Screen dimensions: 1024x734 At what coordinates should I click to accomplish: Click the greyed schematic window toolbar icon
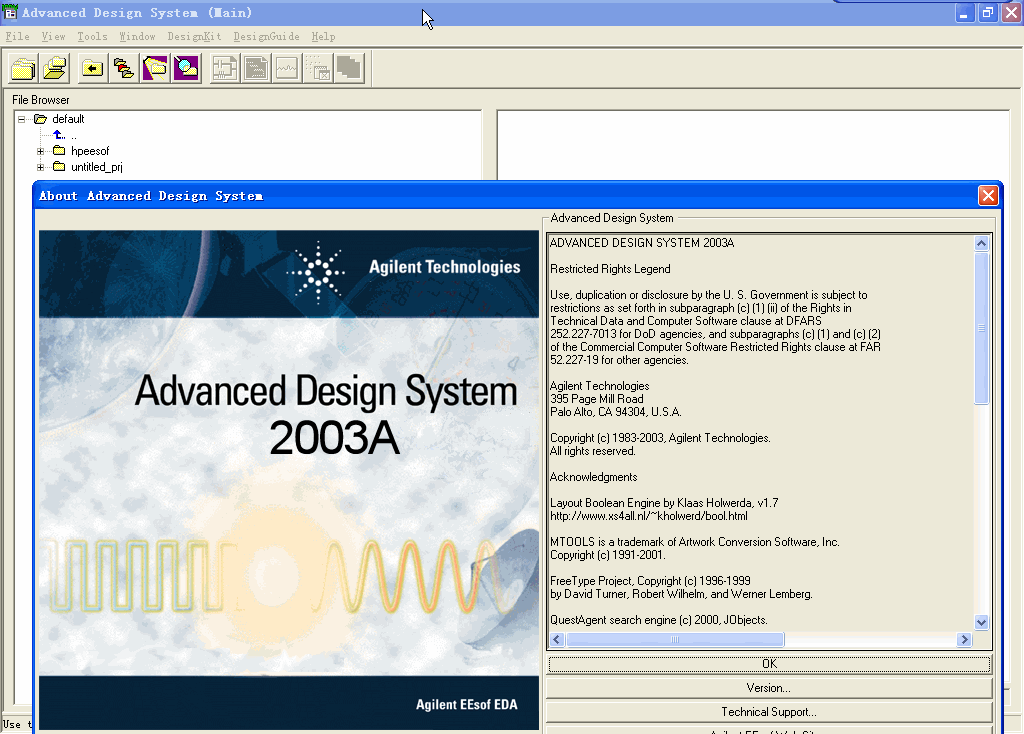225,68
